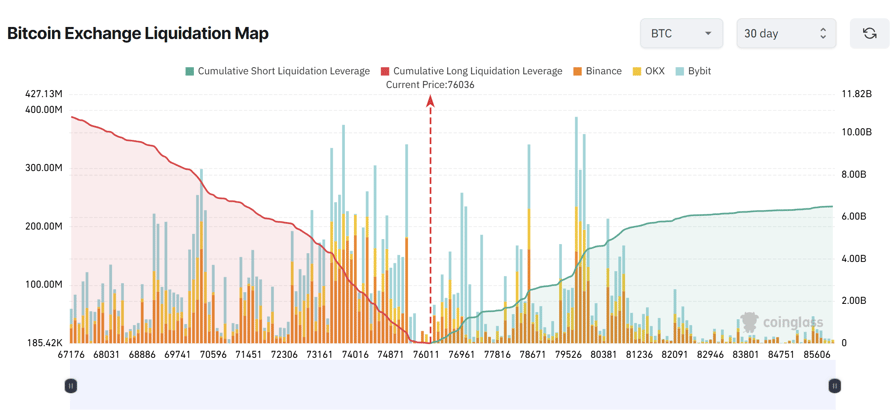Open the 30 day period selector
Screen dimensions: 896x418
pyautogui.click(x=785, y=33)
